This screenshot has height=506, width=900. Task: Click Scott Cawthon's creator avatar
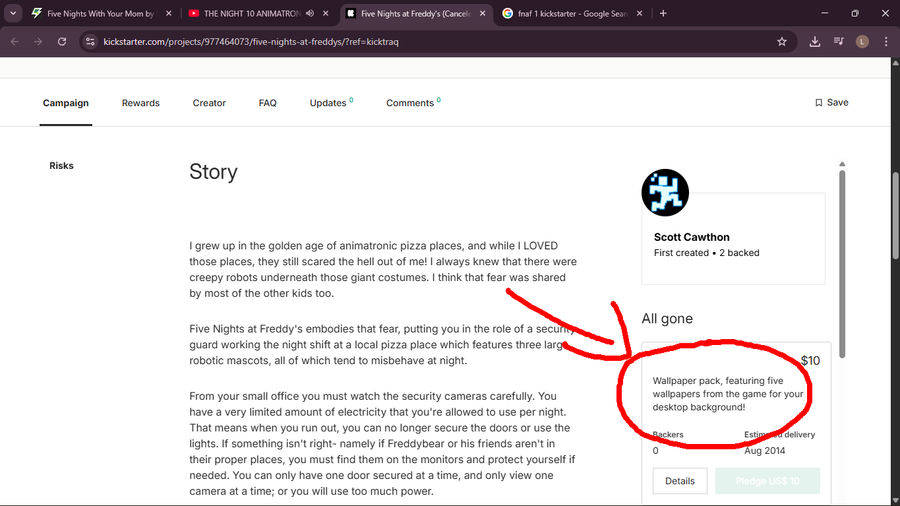point(665,193)
